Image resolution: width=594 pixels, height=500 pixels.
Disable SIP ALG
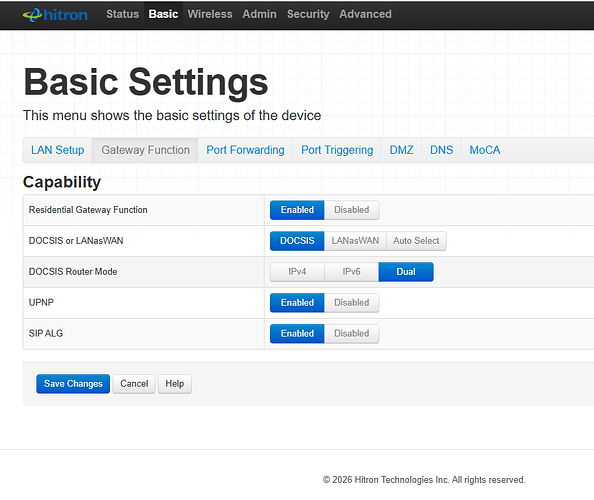pyautogui.click(x=352, y=334)
